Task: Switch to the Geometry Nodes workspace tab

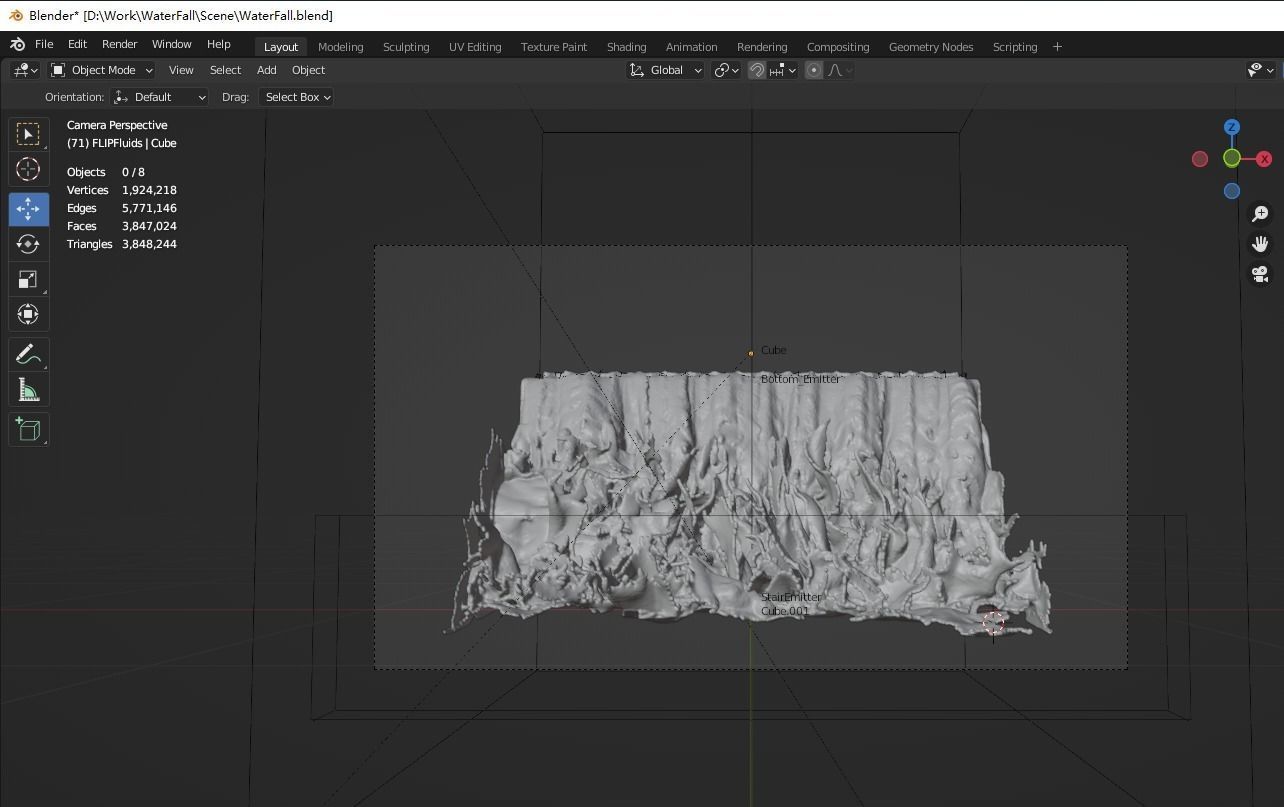Action: pos(931,47)
